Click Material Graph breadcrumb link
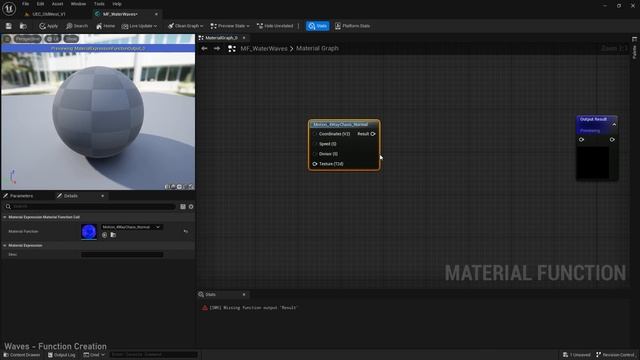This screenshot has width=640, height=360. tap(317, 49)
